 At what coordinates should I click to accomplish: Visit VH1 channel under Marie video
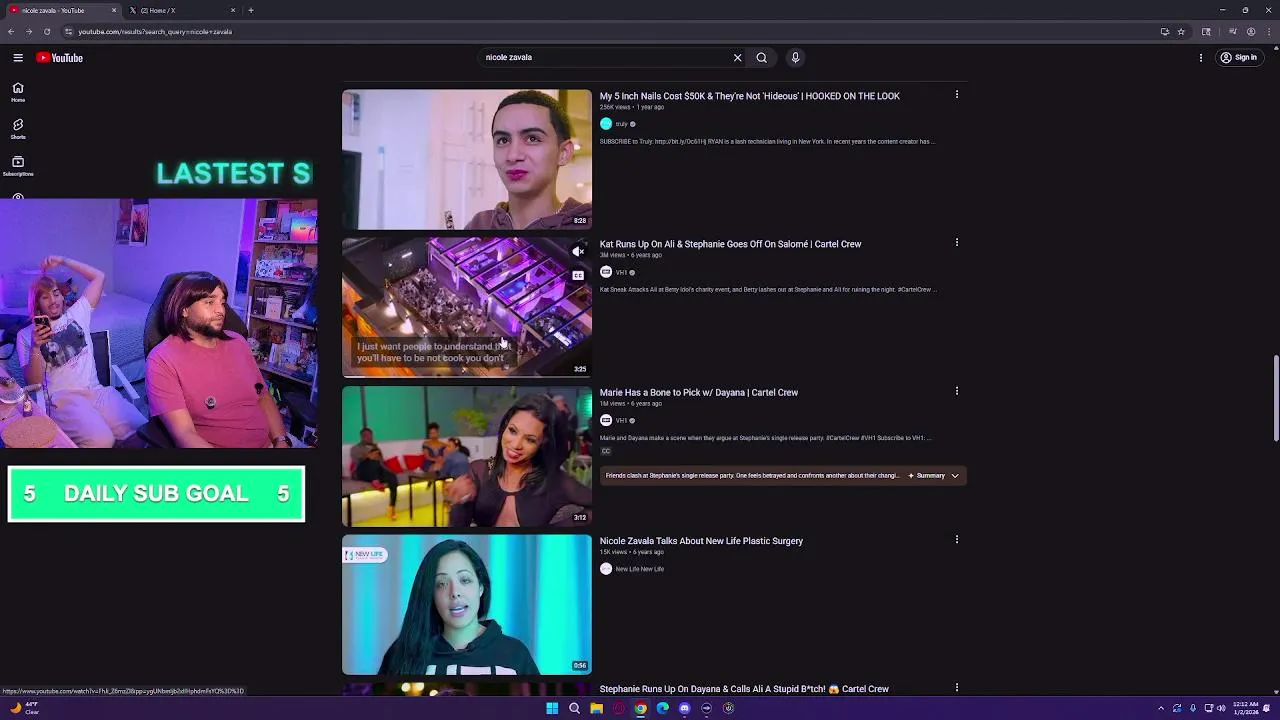point(621,421)
